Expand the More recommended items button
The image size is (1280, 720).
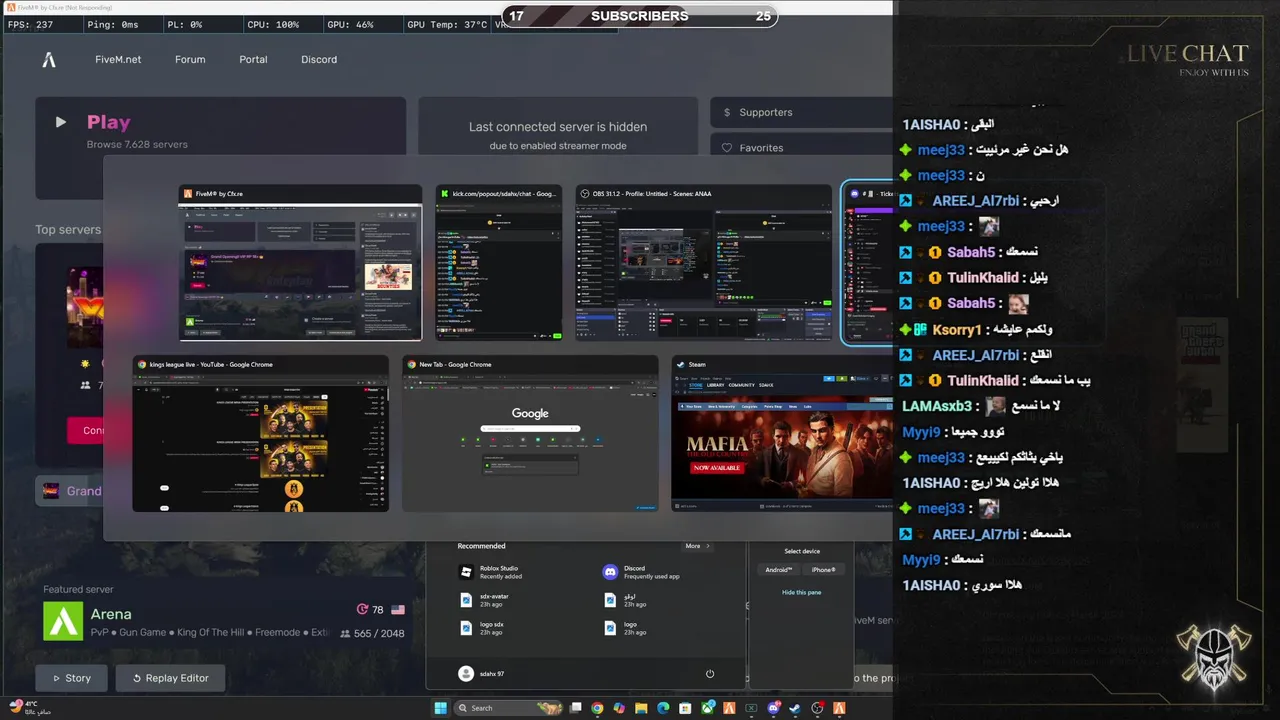697,546
